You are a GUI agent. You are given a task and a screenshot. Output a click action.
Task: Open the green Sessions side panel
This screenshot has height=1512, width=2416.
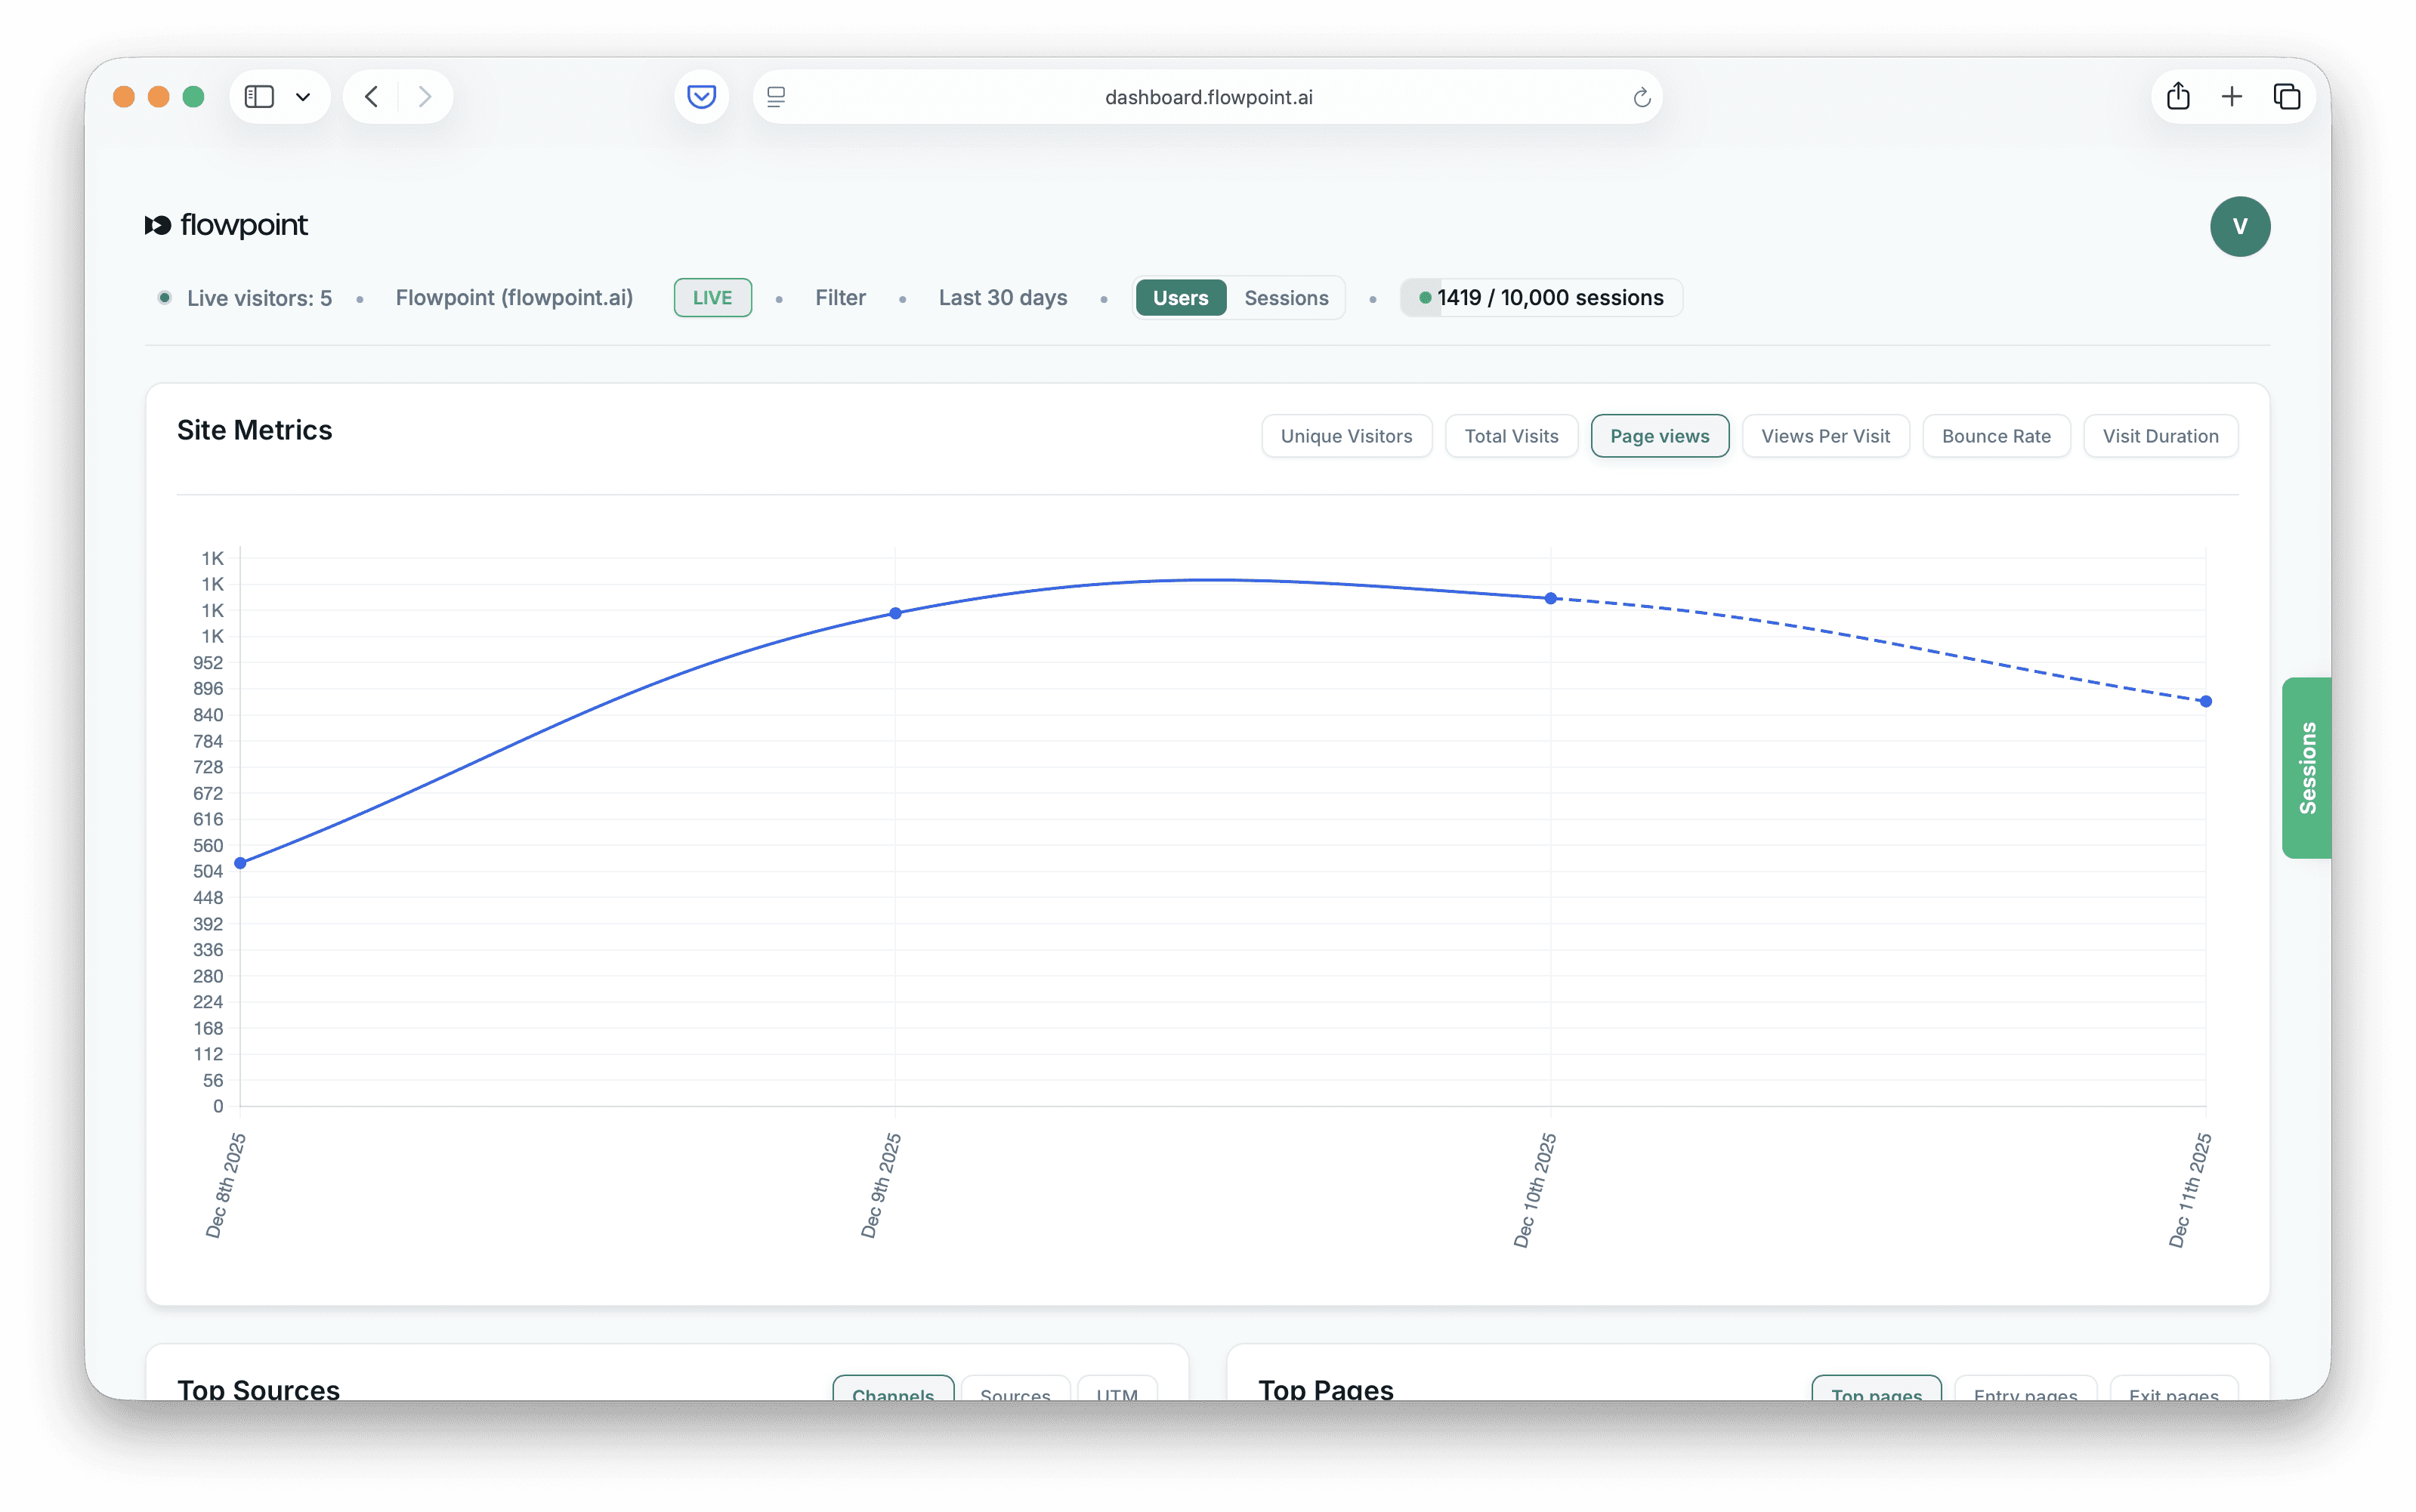(x=2306, y=767)
